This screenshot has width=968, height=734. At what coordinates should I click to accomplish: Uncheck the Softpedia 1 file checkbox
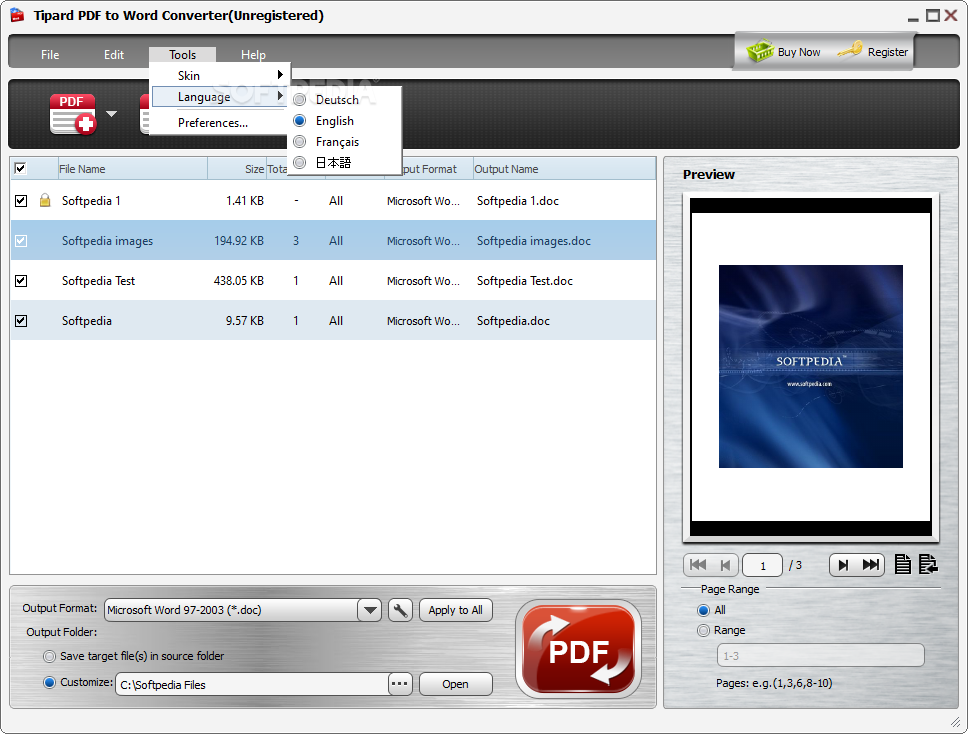21,201
